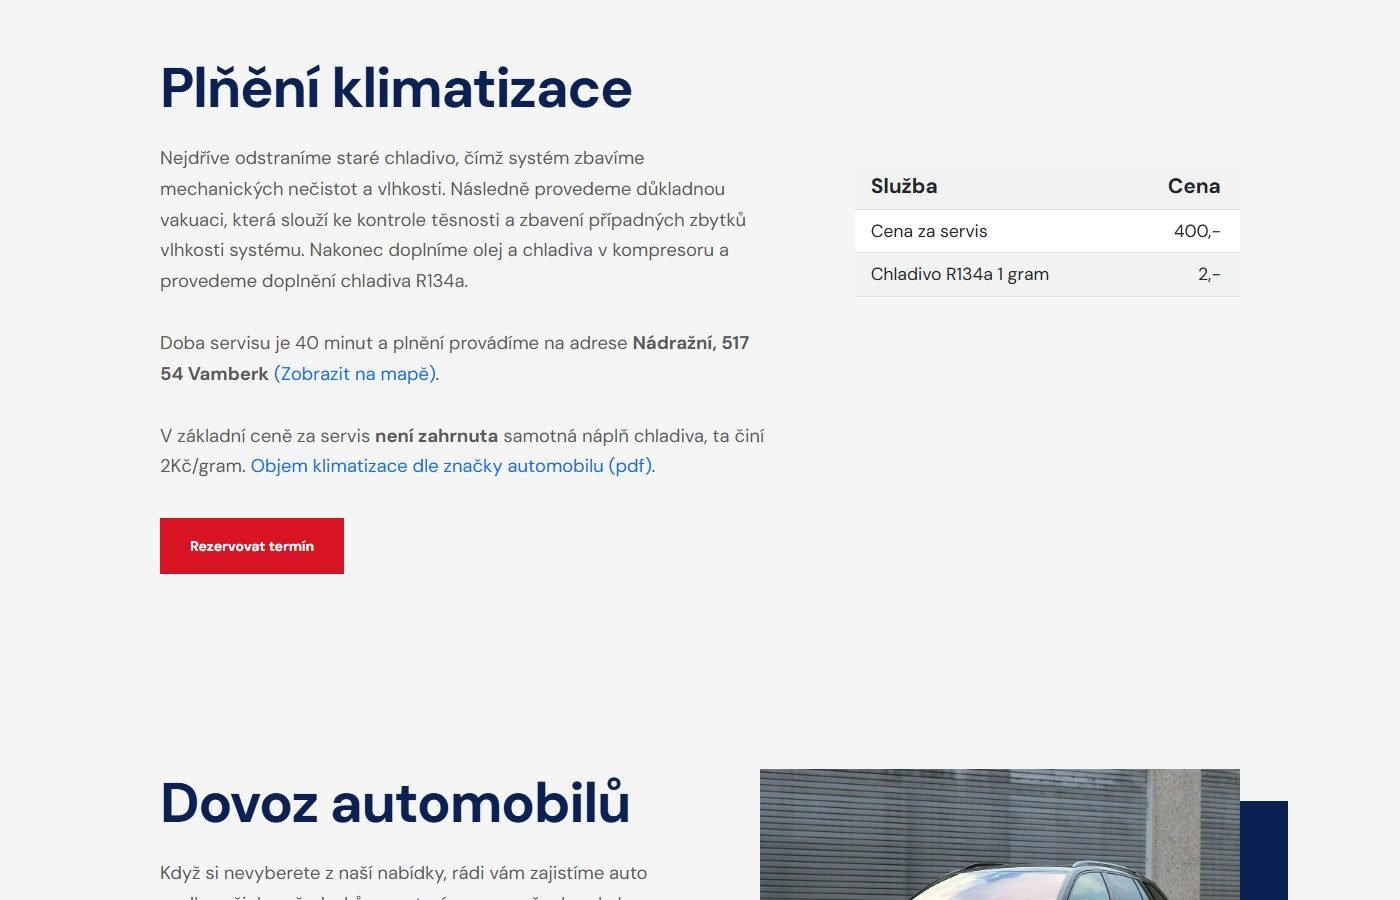Click the Dovoz automobilů heading

click(395, 803)
